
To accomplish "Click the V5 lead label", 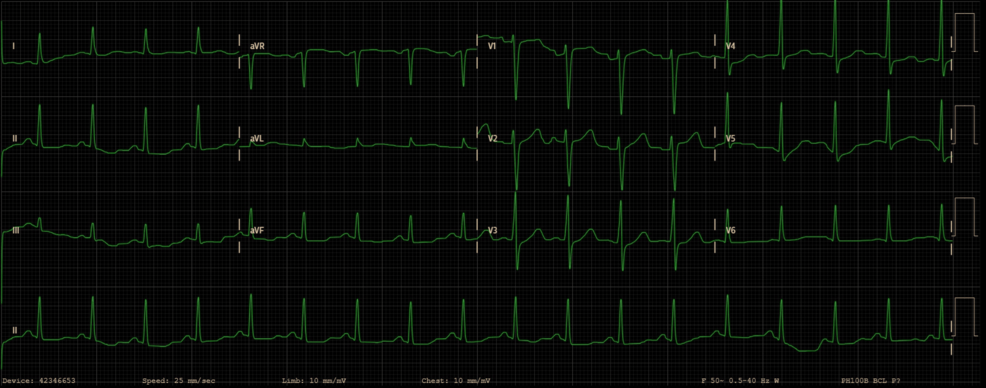I will click(x=731, y=138).
